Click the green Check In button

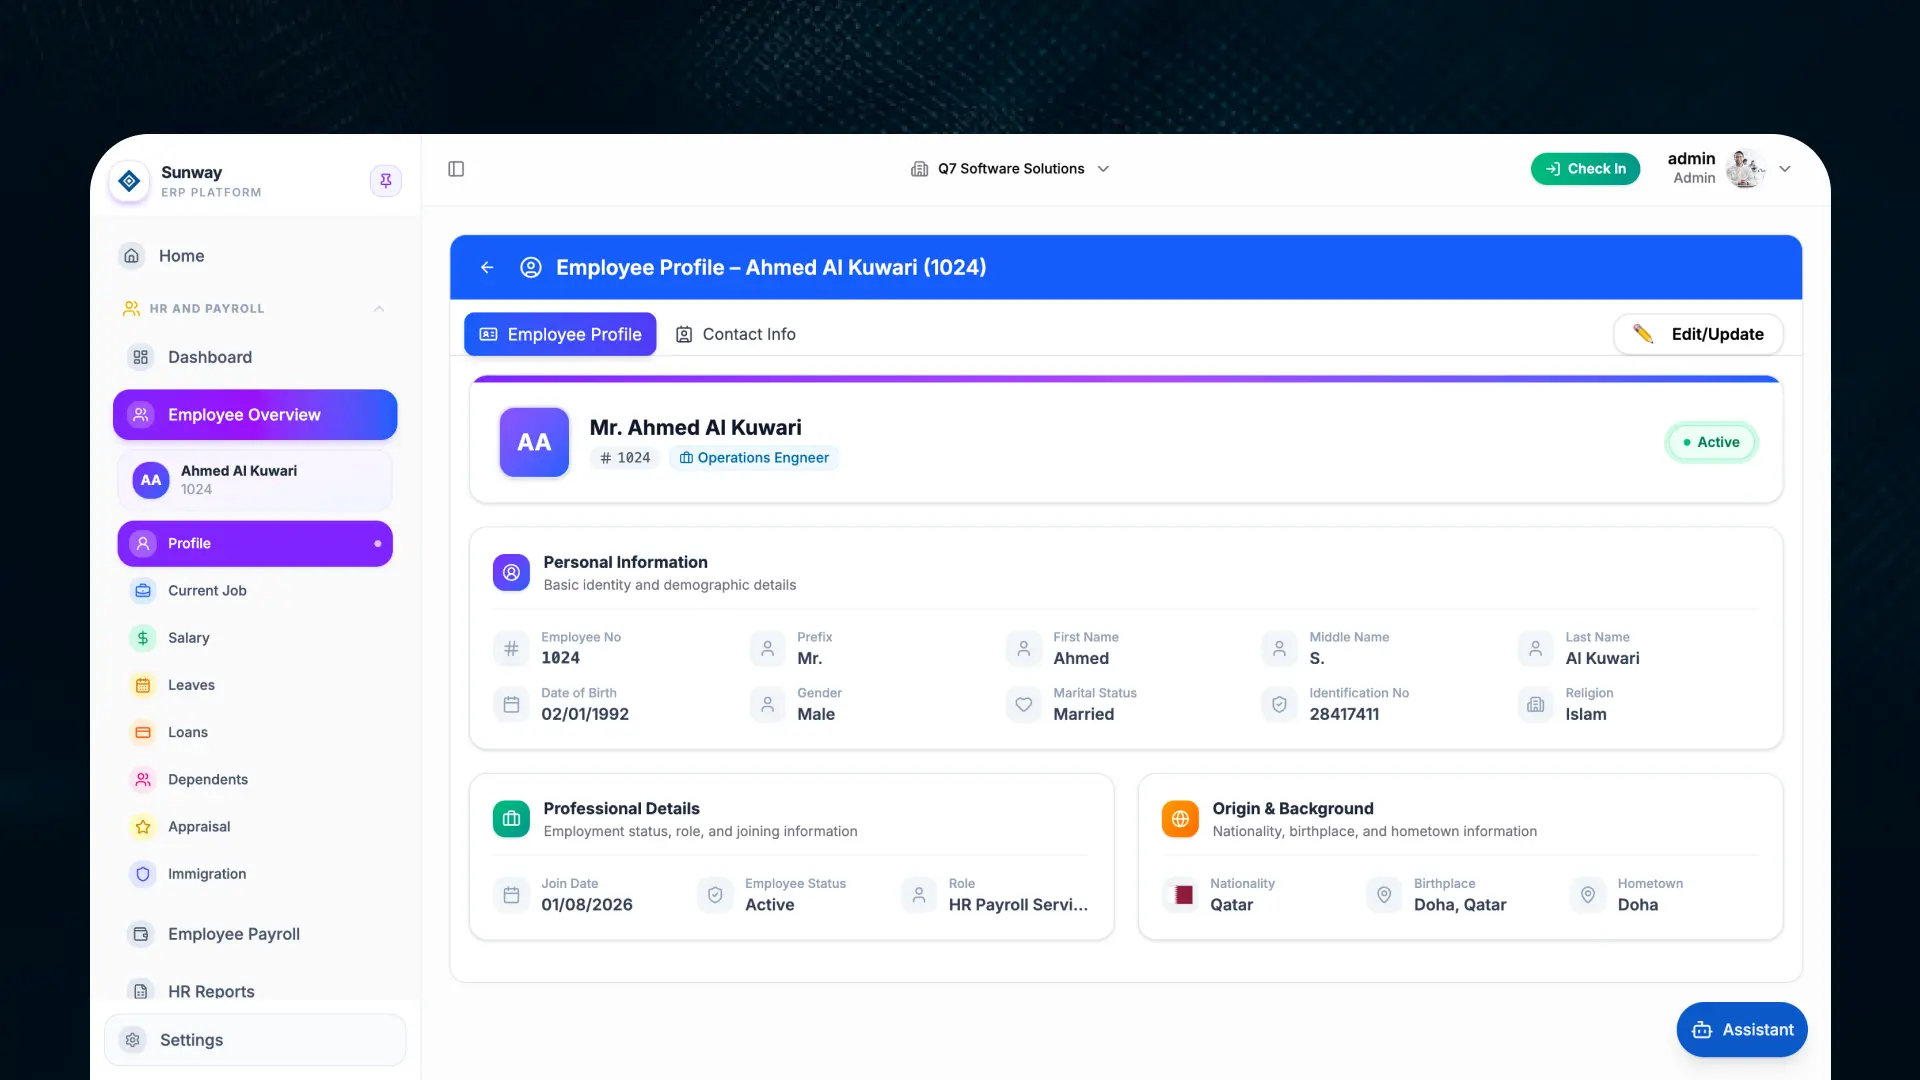coord(1585,169)
